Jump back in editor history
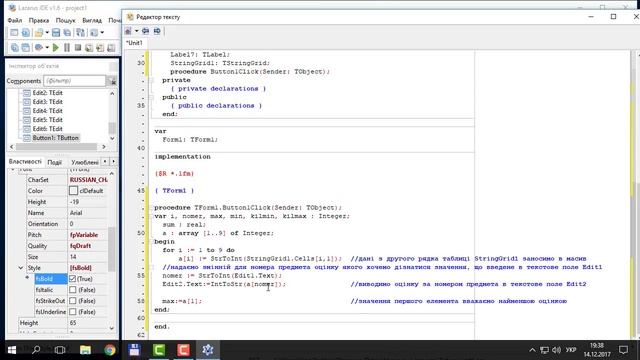Screen dimensions: 640x360 coord(145,31)
